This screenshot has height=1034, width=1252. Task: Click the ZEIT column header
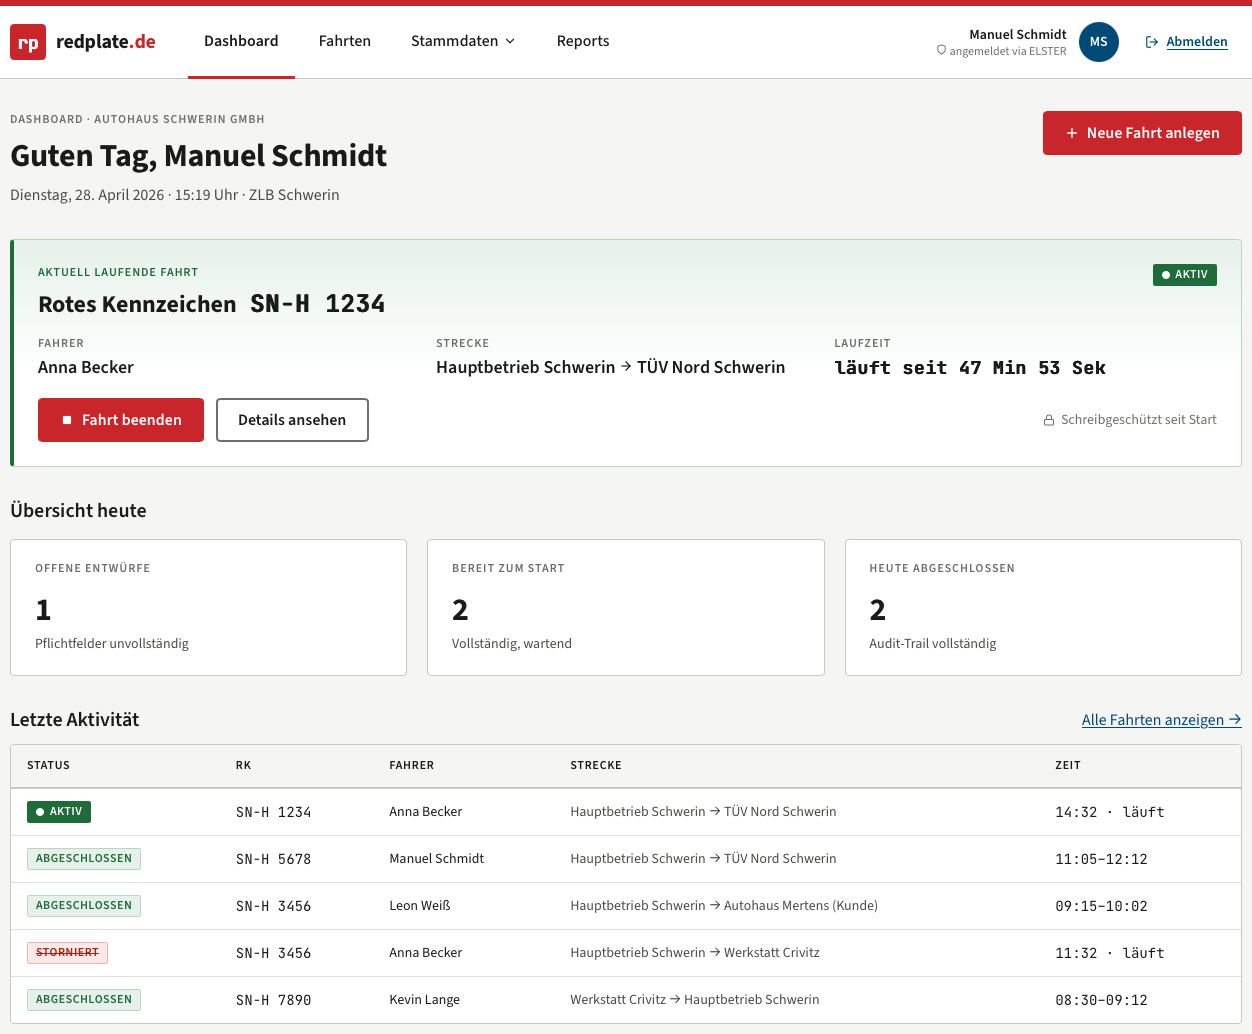(1067, 765)
